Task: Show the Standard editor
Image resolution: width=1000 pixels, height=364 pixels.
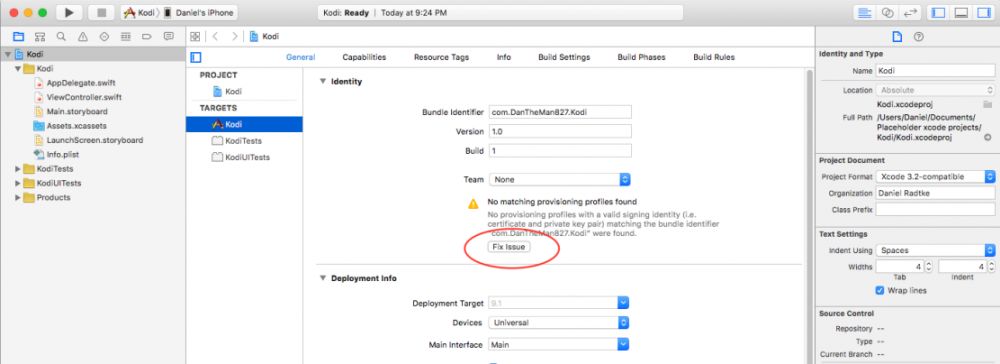Action: 865,13
